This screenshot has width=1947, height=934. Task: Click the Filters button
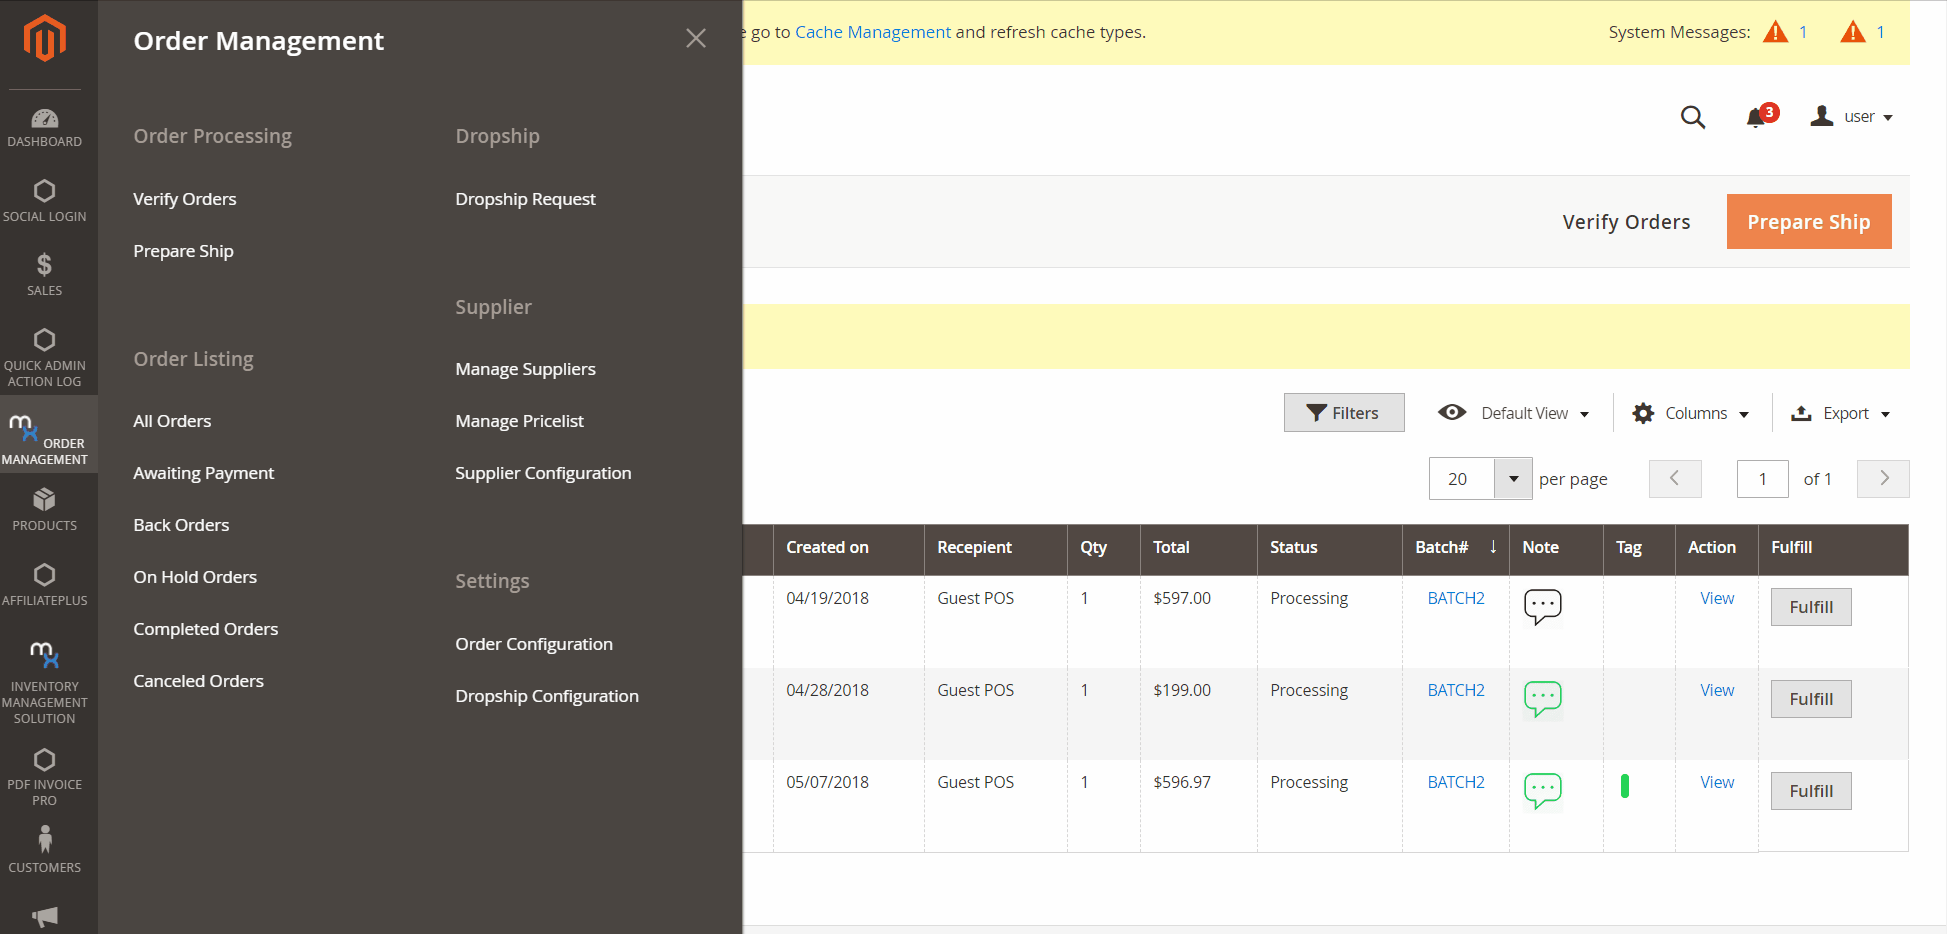tap(1343, 413)
